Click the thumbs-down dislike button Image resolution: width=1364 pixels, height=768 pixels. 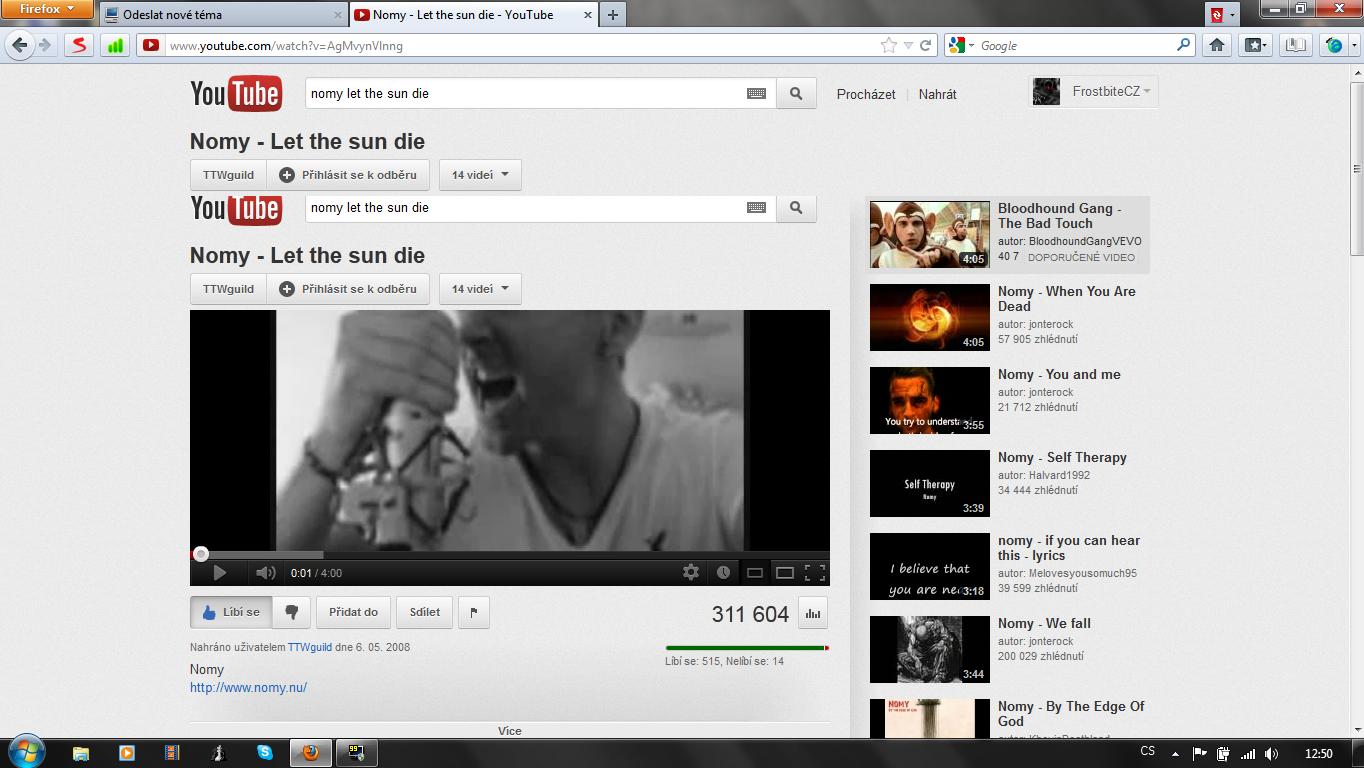tap(291, 612)
